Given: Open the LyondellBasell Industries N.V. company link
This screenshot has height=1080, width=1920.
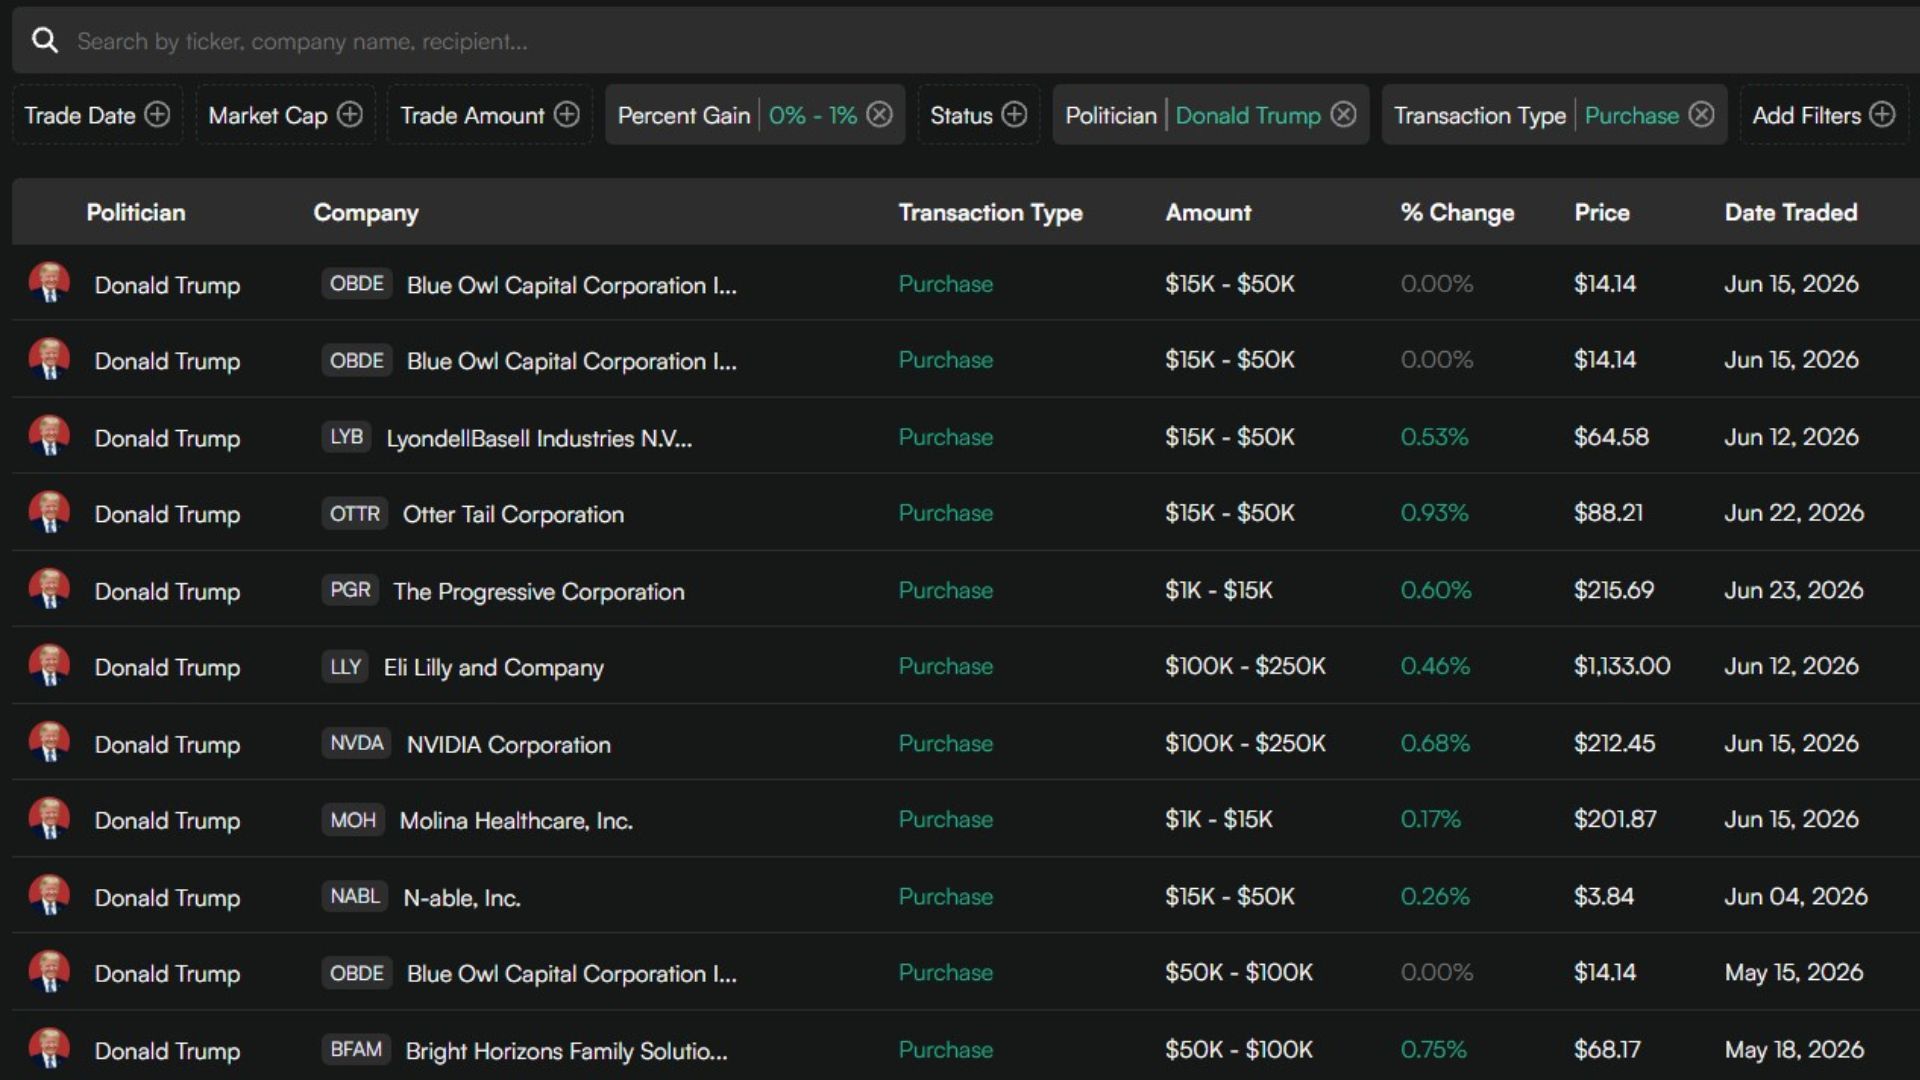Looking at the screenshot, I should click(539, 438).
